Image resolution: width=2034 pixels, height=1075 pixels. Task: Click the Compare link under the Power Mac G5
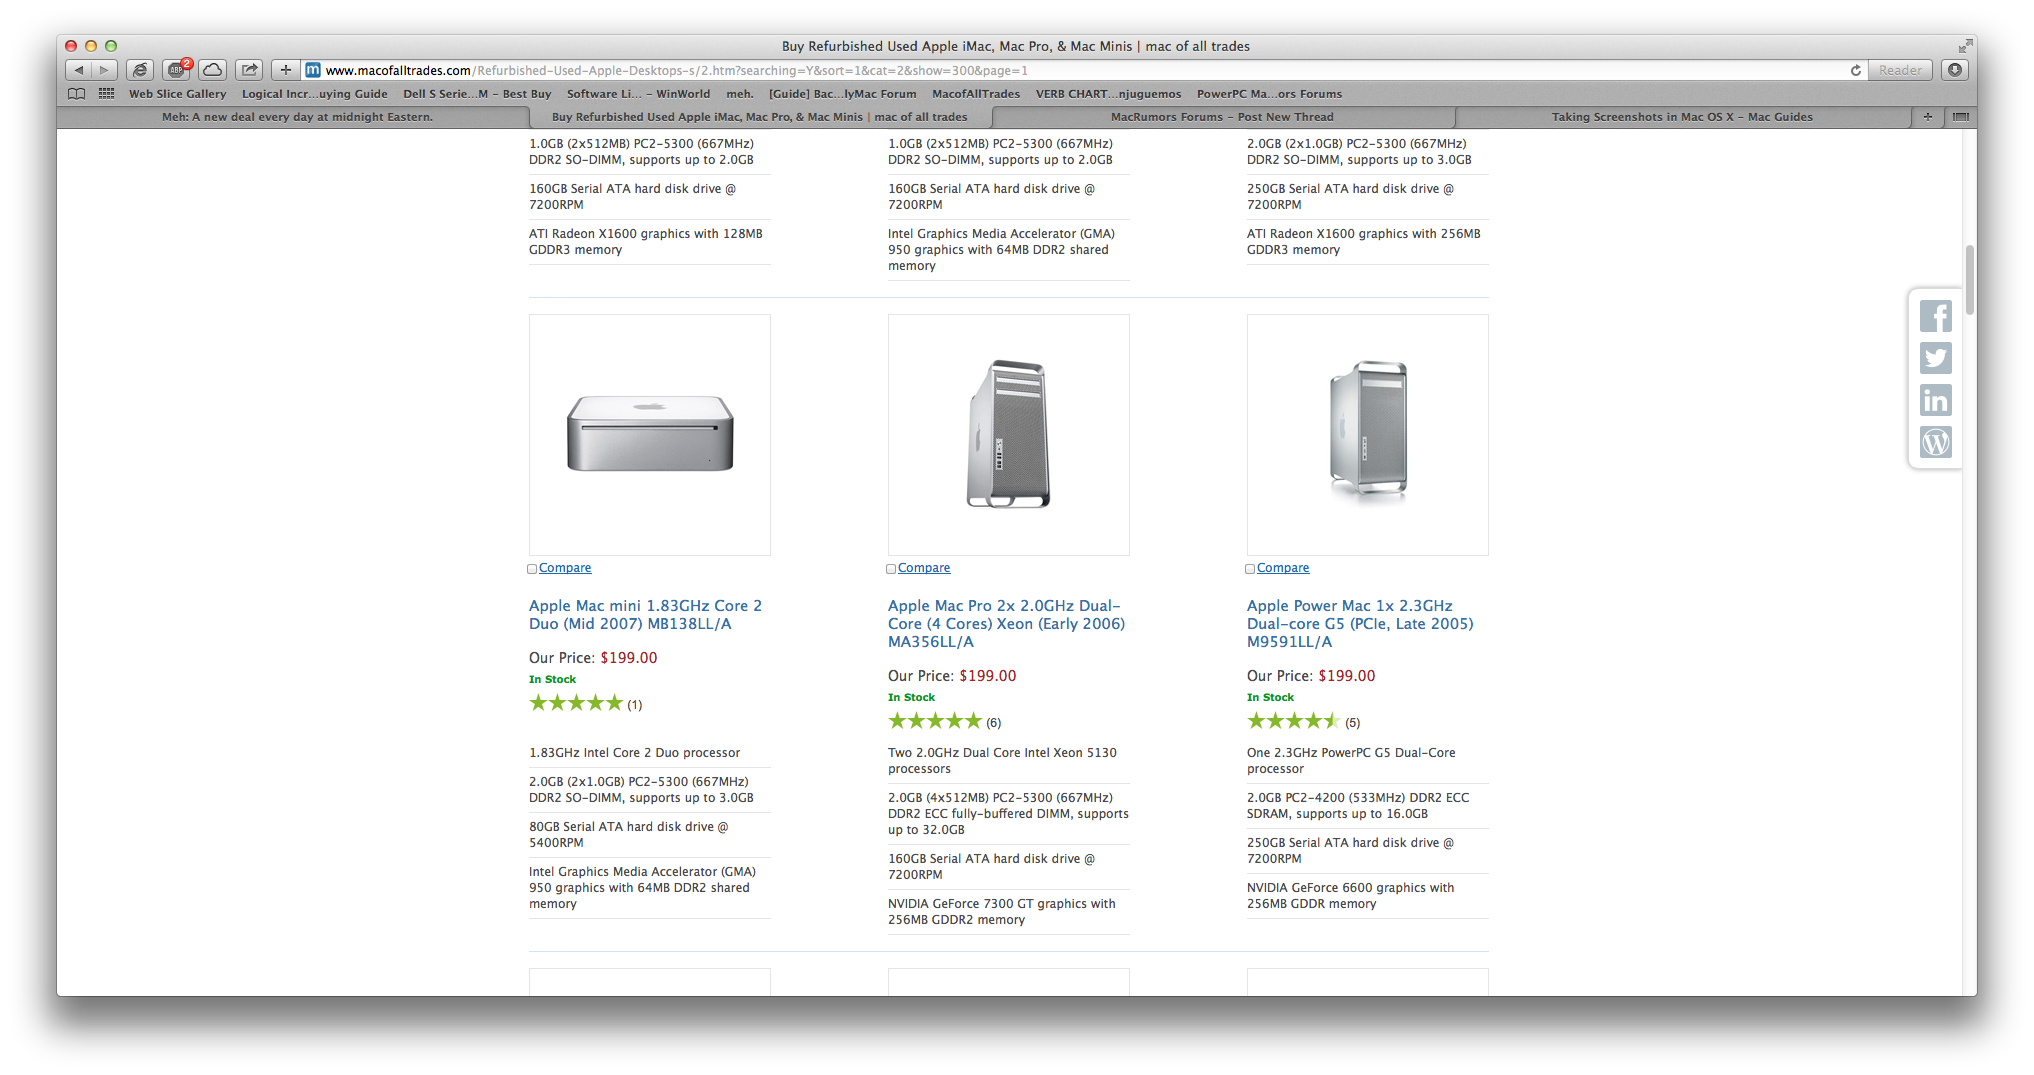pyautogui.click(x=1283, y=568)
